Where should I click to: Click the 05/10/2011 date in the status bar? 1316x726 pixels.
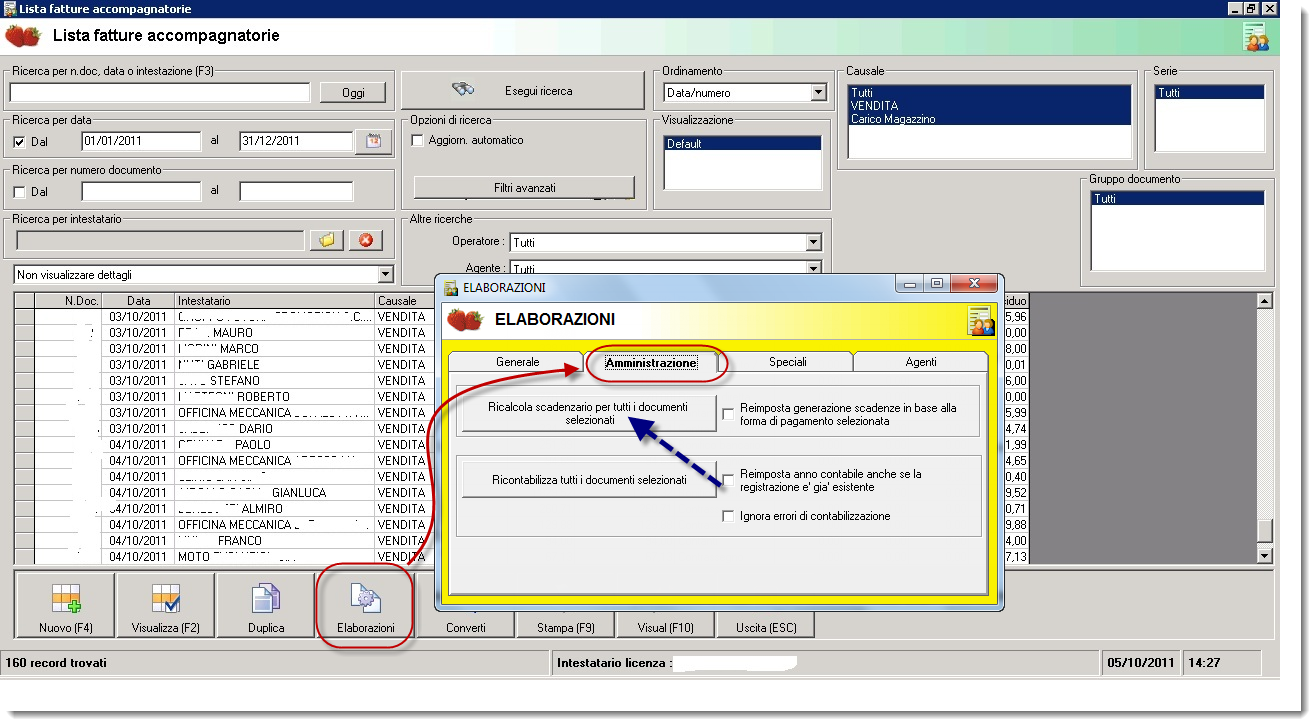[1140, 663]
